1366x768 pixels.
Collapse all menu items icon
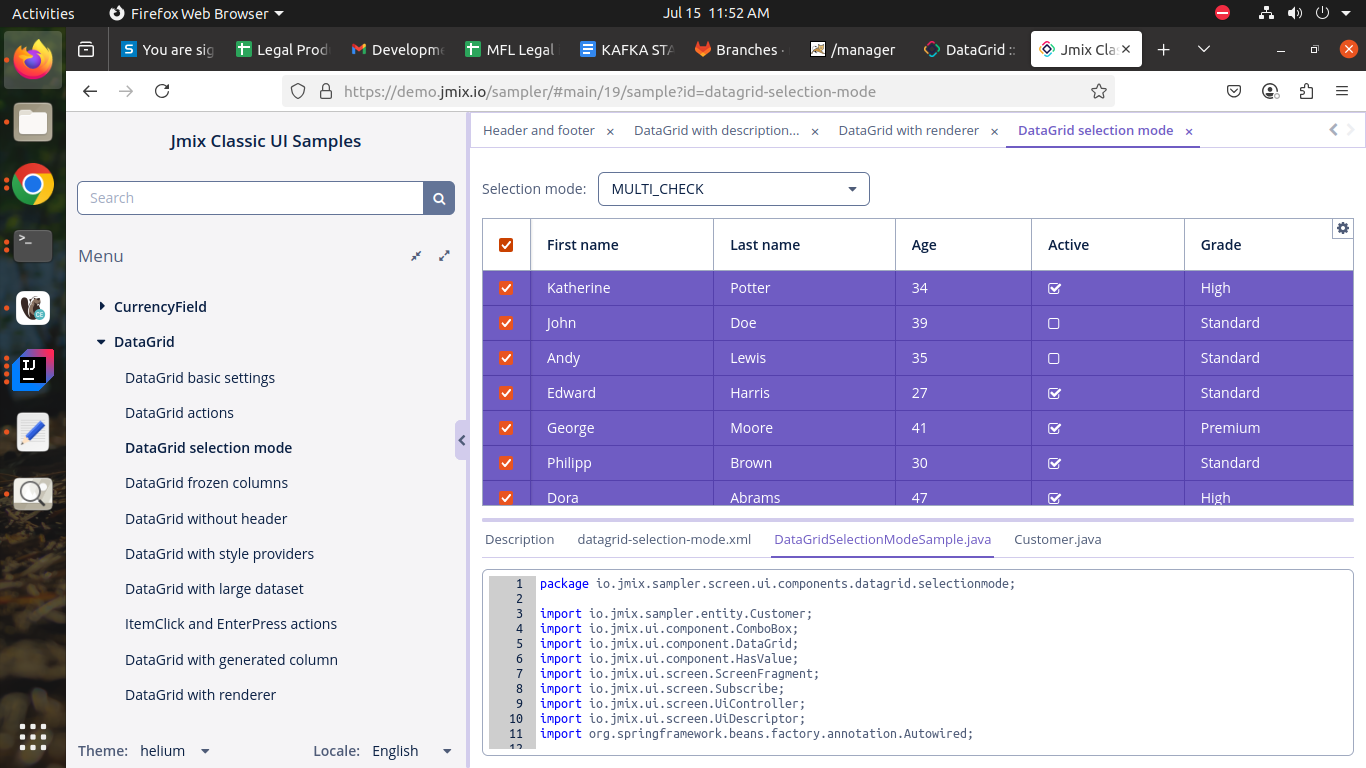click(417, 256)
